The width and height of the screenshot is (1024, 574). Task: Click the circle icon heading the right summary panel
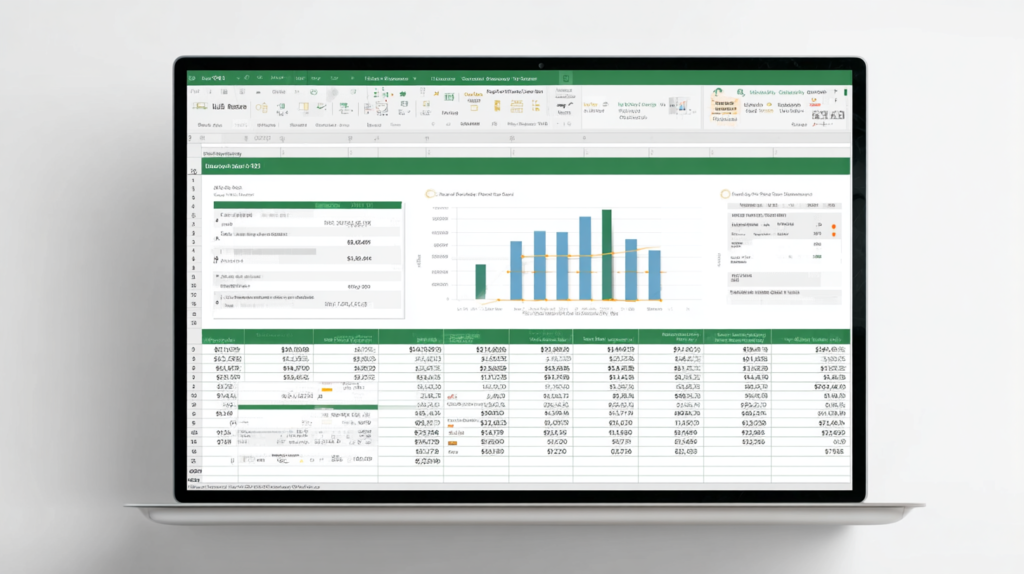(x=725, y=194)
